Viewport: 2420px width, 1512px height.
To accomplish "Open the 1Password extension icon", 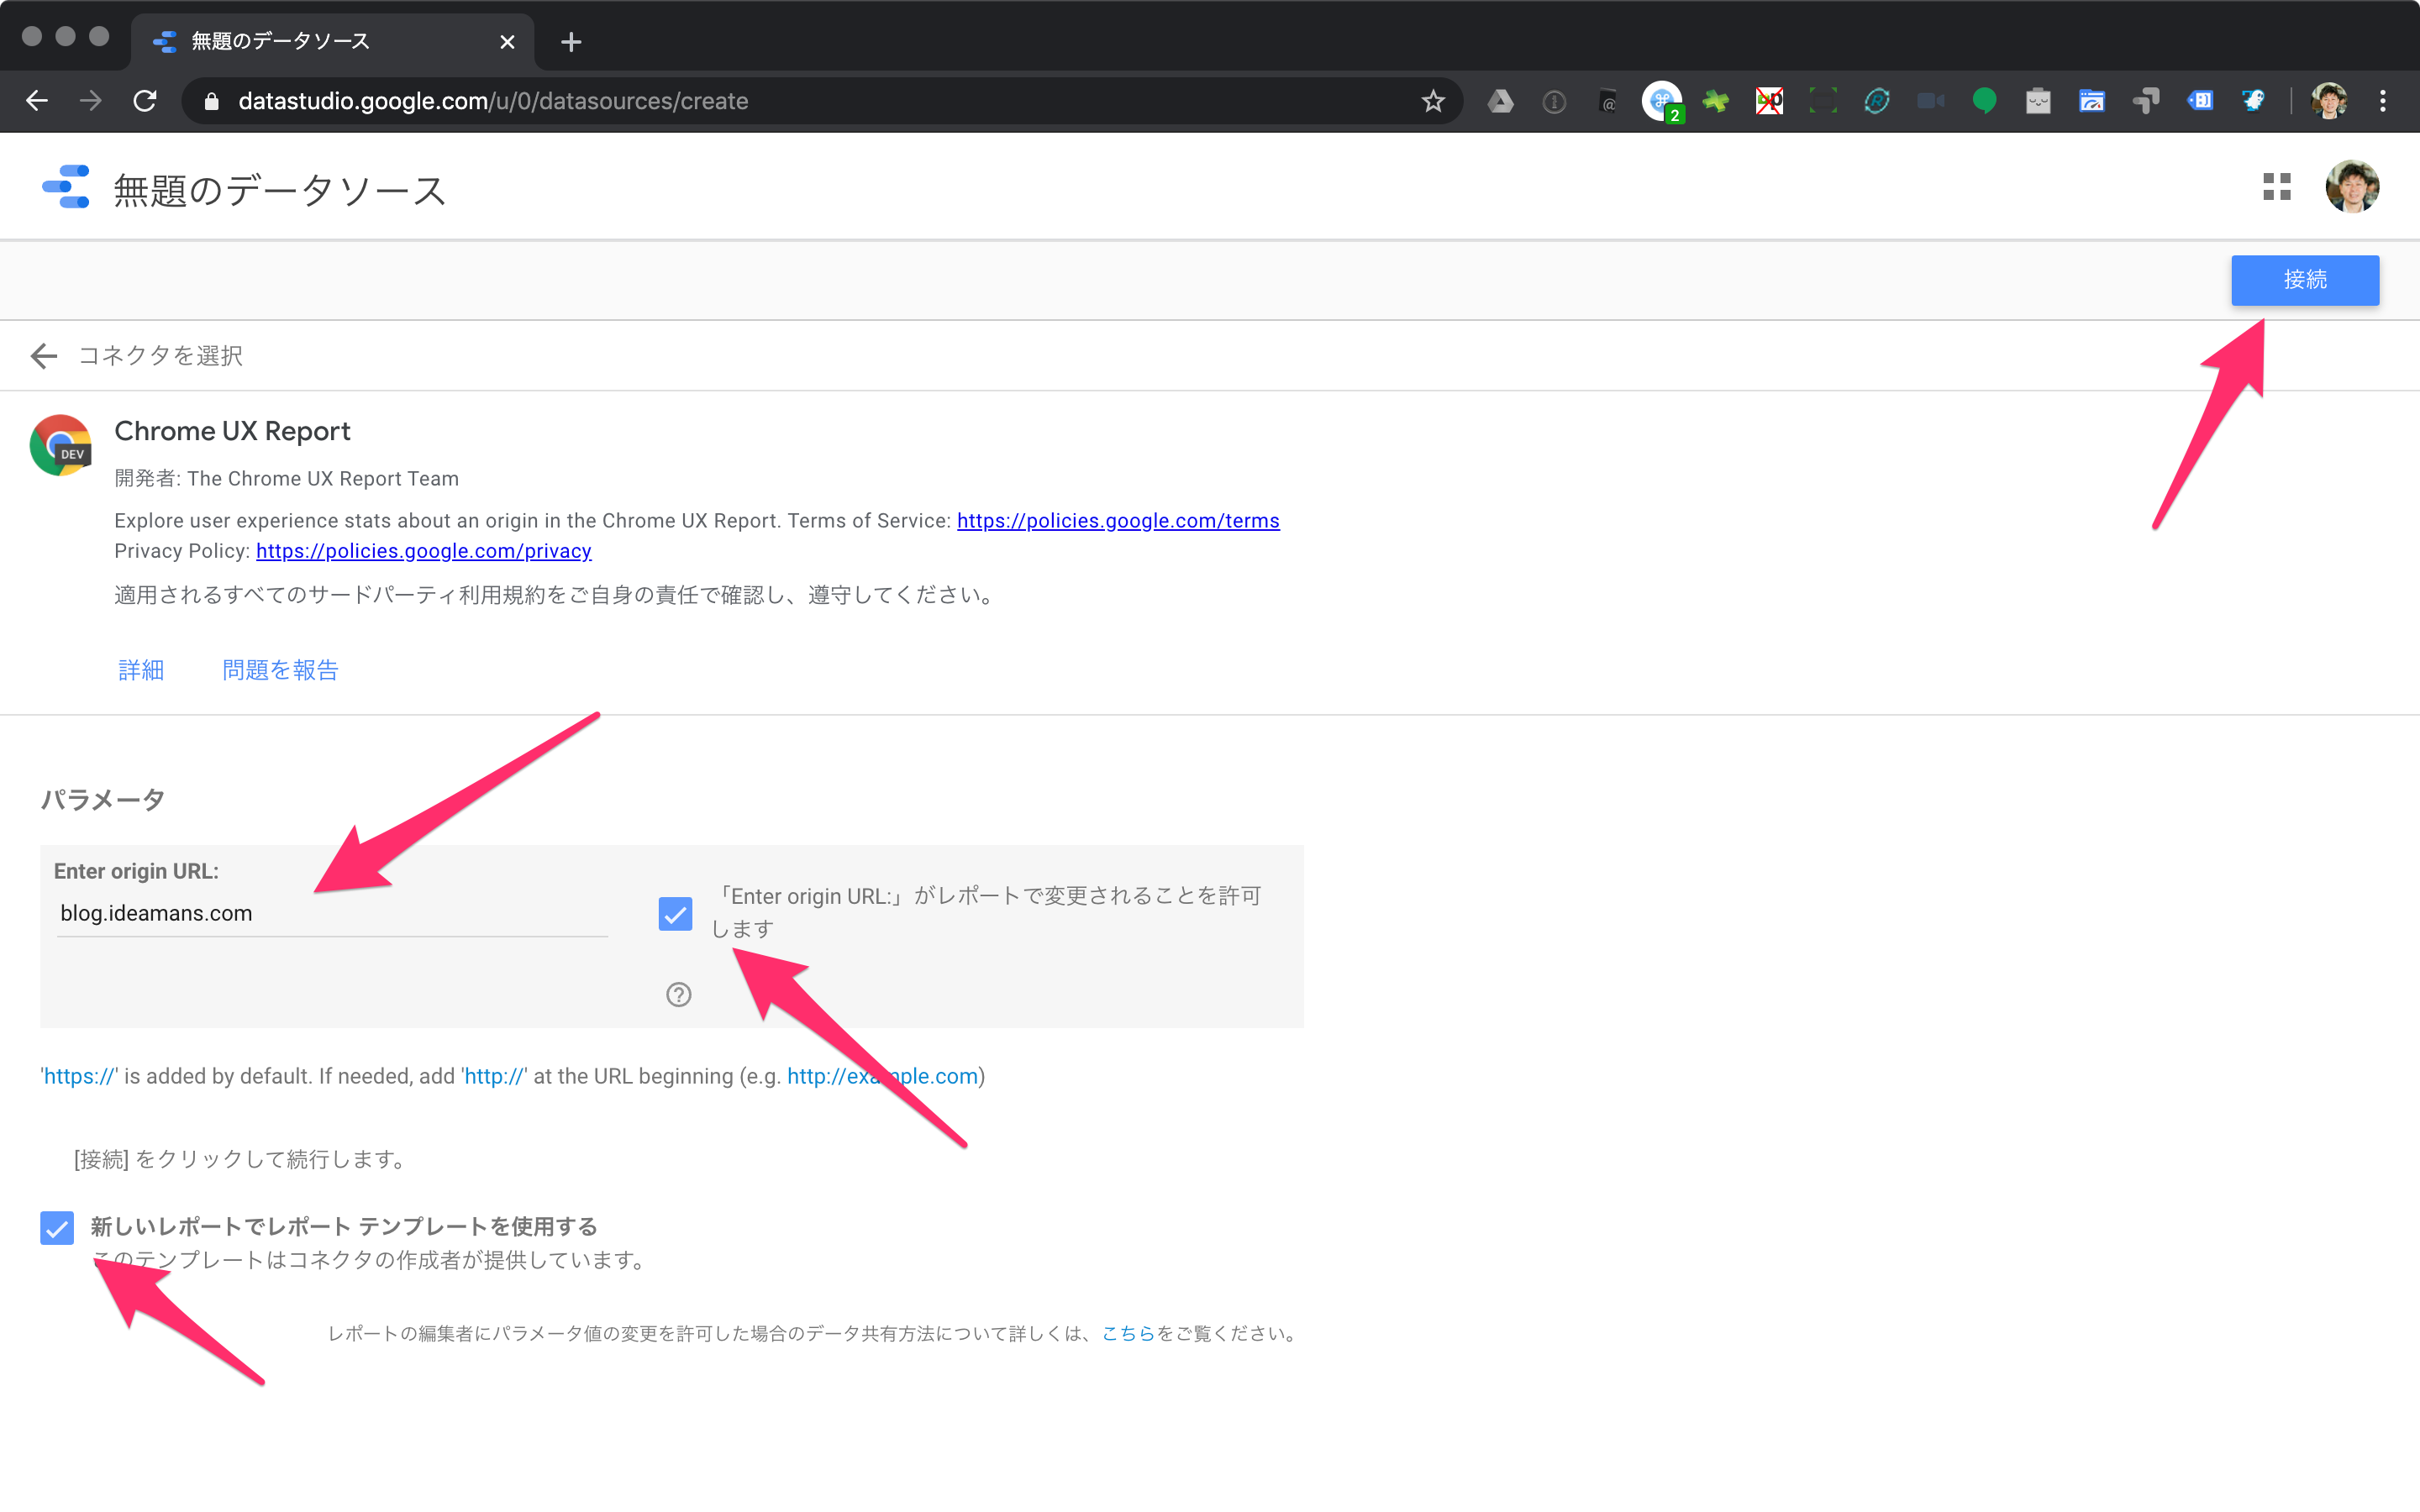I will point(1554,101).
